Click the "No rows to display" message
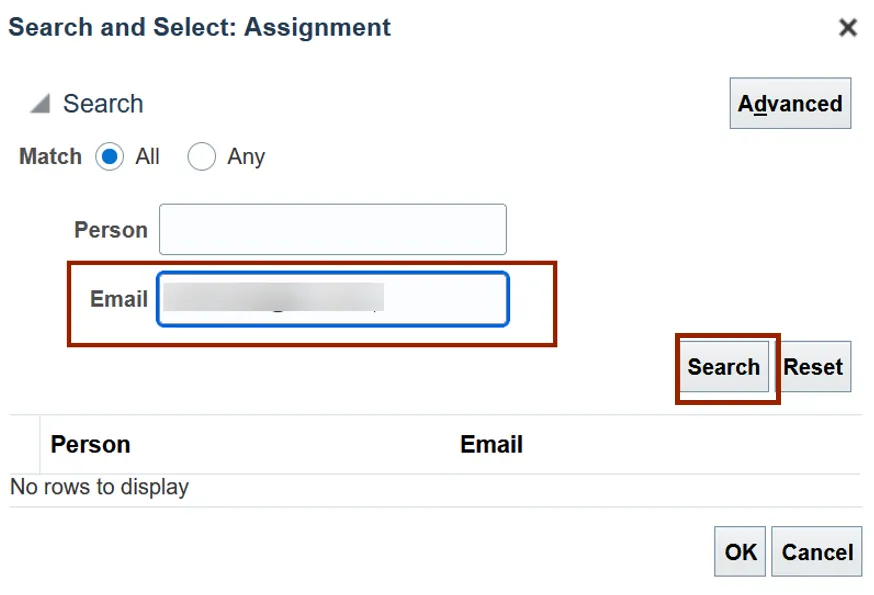 [x=99, y=488]
